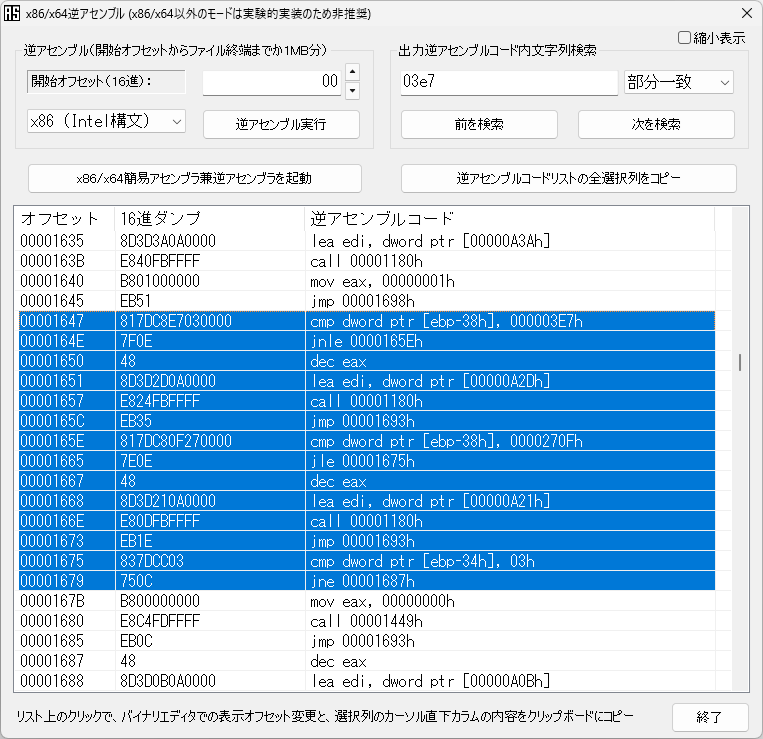The width and height of the screenshot is (763, 739).
Task: Enable the 縮小表示 checkbox
Action: point(685,38)
